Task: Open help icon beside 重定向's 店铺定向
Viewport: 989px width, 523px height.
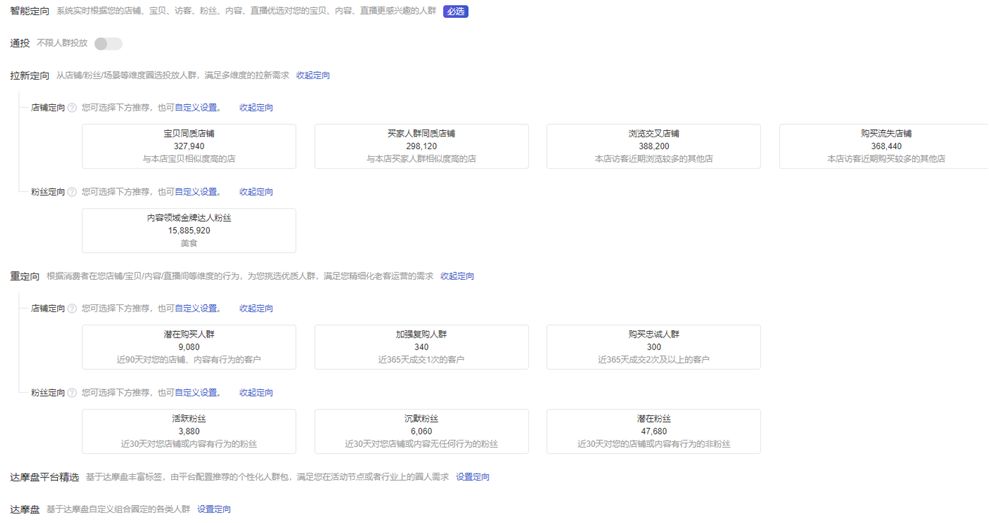Action: point(72,309)
